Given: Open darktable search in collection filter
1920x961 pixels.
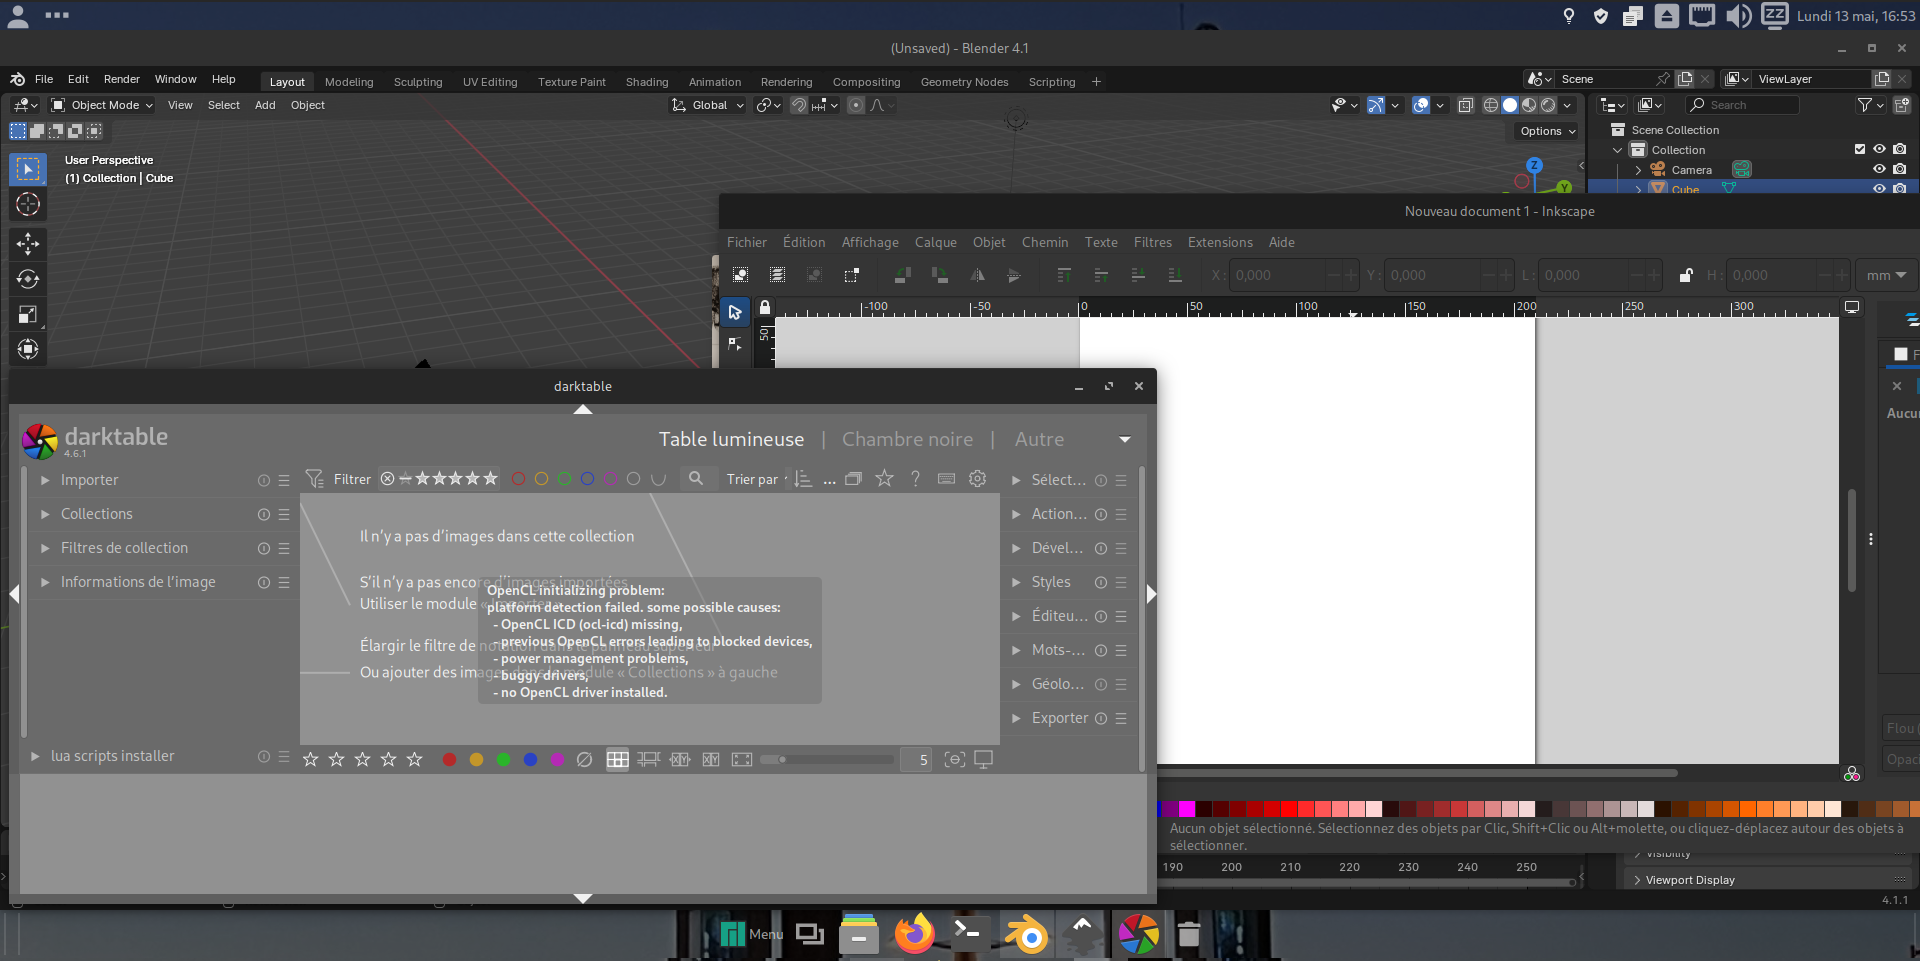Looking at the screenshot, I should click(696, 479).
